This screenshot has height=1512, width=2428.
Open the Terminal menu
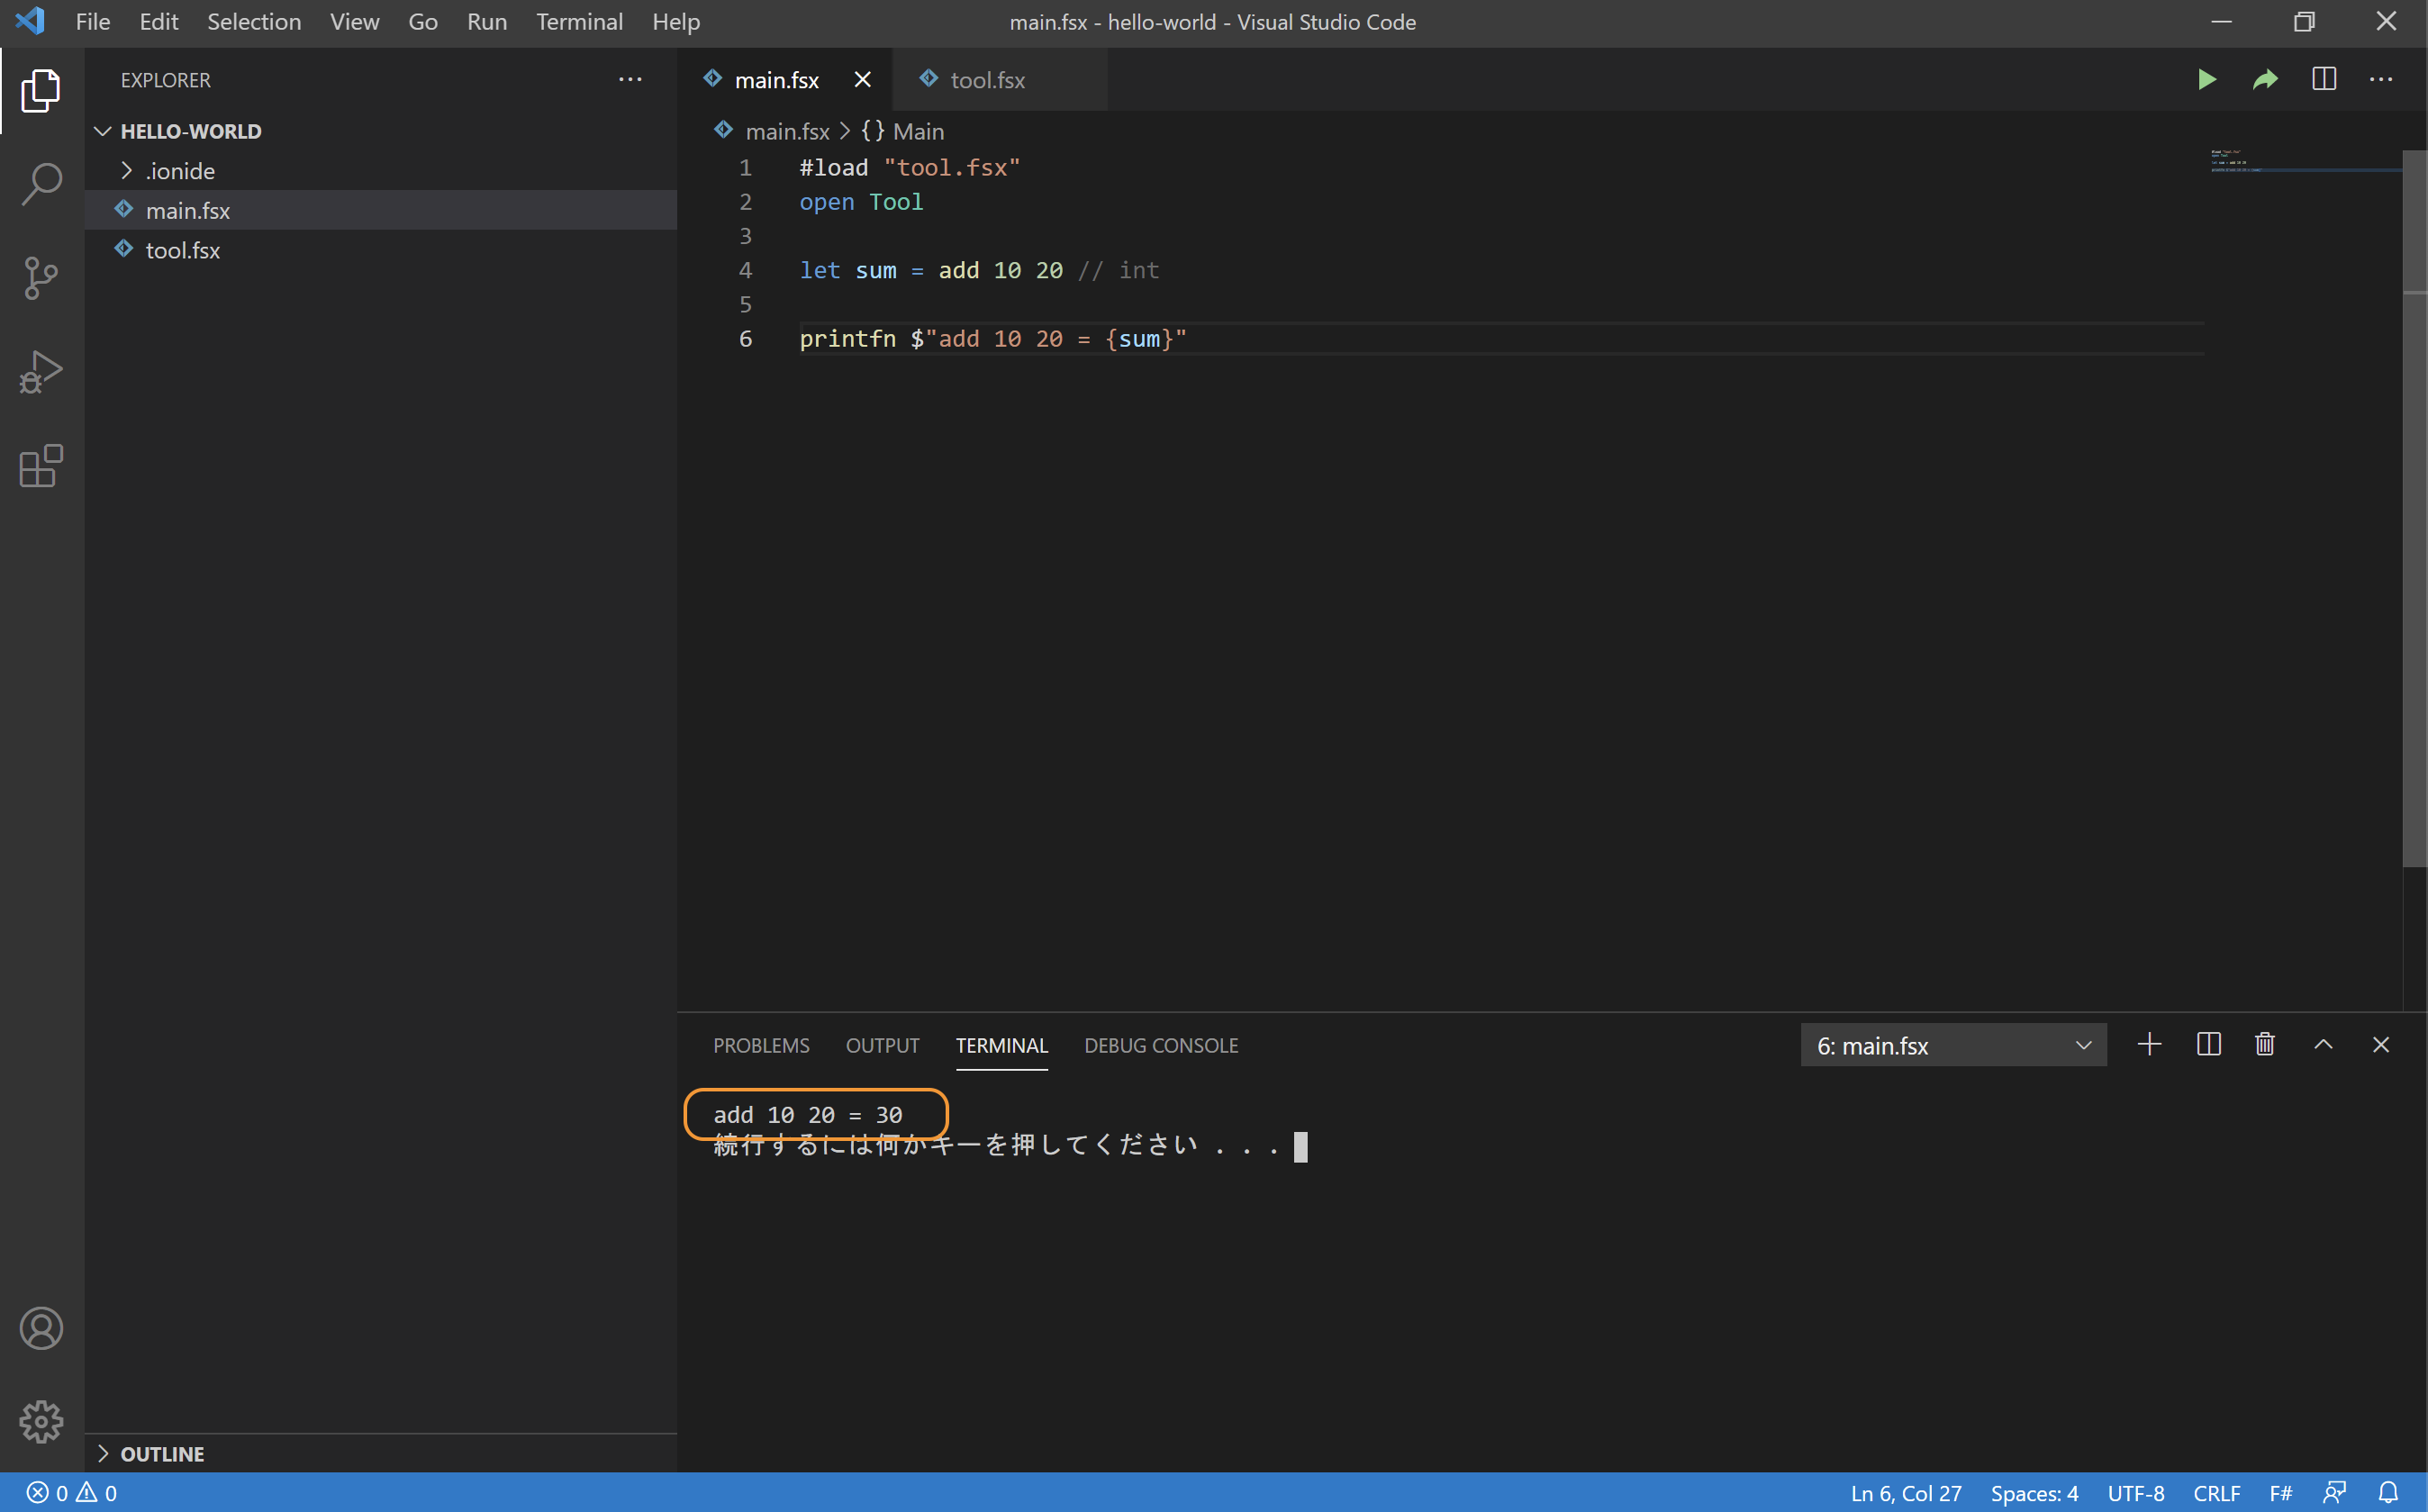pos(579,22)
